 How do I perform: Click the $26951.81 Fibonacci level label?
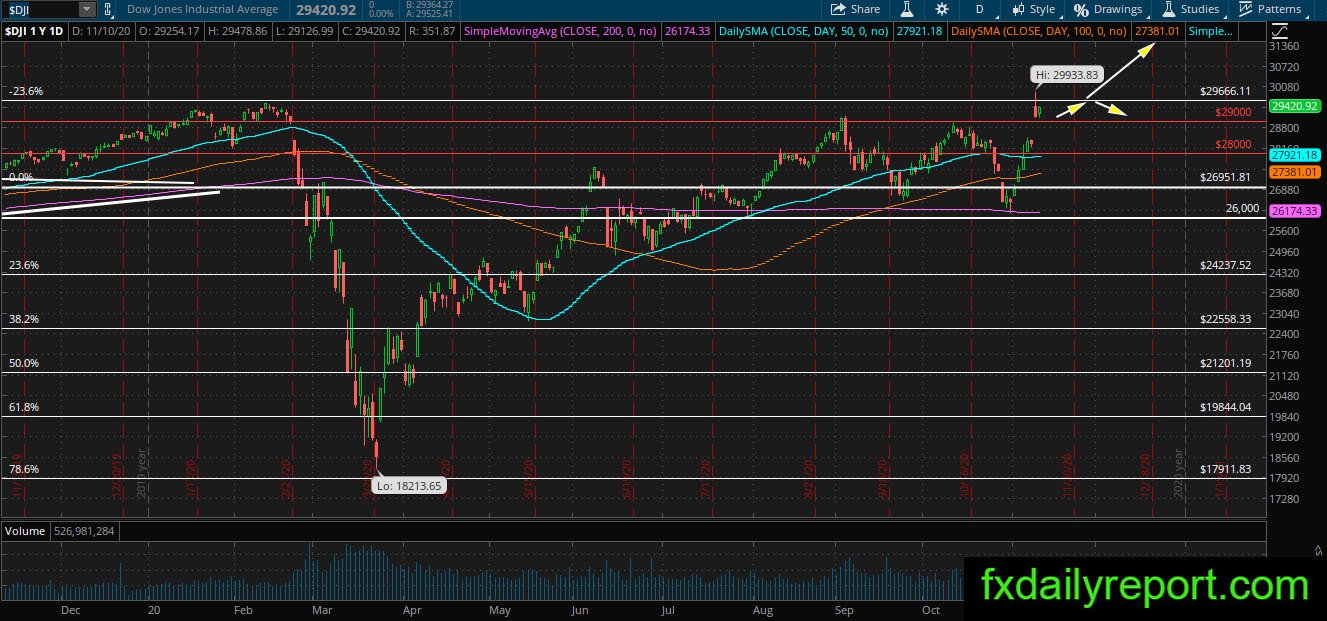(1225, 177)
